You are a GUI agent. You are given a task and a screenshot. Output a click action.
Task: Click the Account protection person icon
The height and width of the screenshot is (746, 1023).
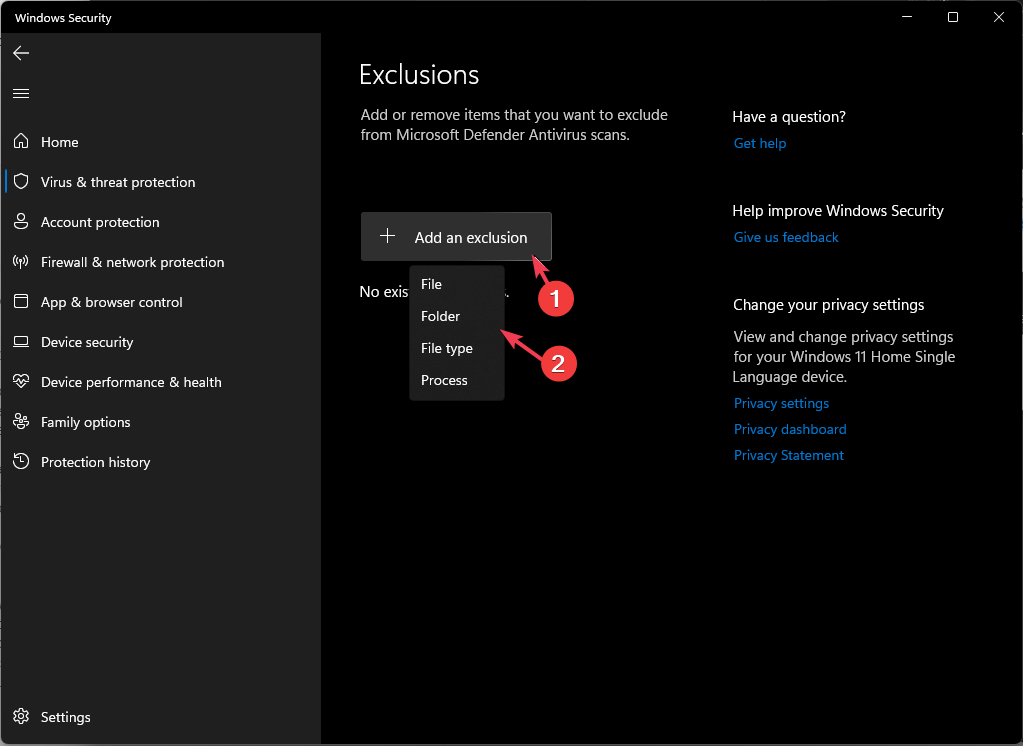(x=21, y=222)
